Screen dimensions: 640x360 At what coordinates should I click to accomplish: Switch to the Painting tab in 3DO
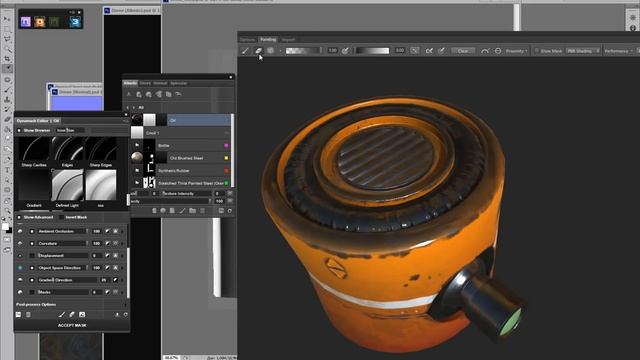268,40
